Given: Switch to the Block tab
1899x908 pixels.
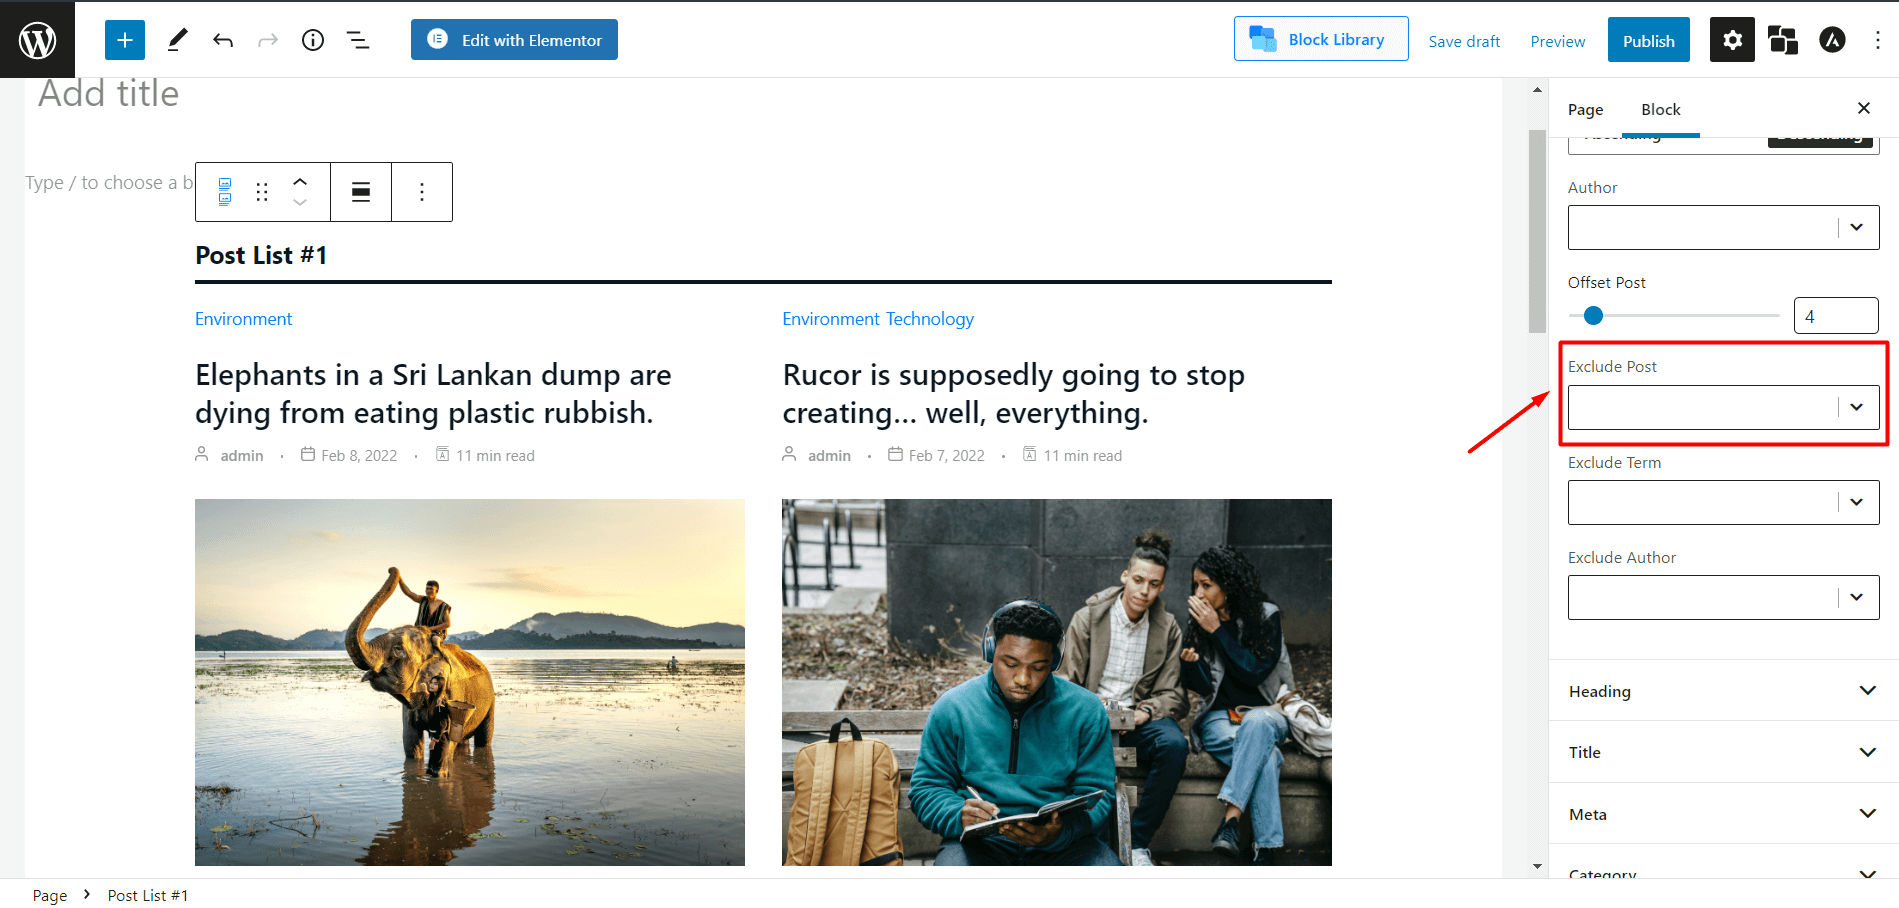Looking at the screenshot, I should [1660, 109].
